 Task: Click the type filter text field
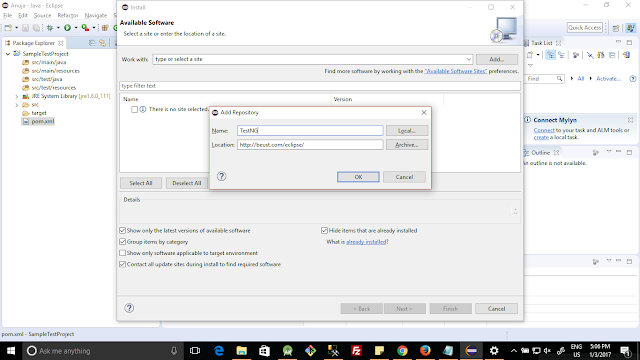pyautogui.click(x=320, y=86)
